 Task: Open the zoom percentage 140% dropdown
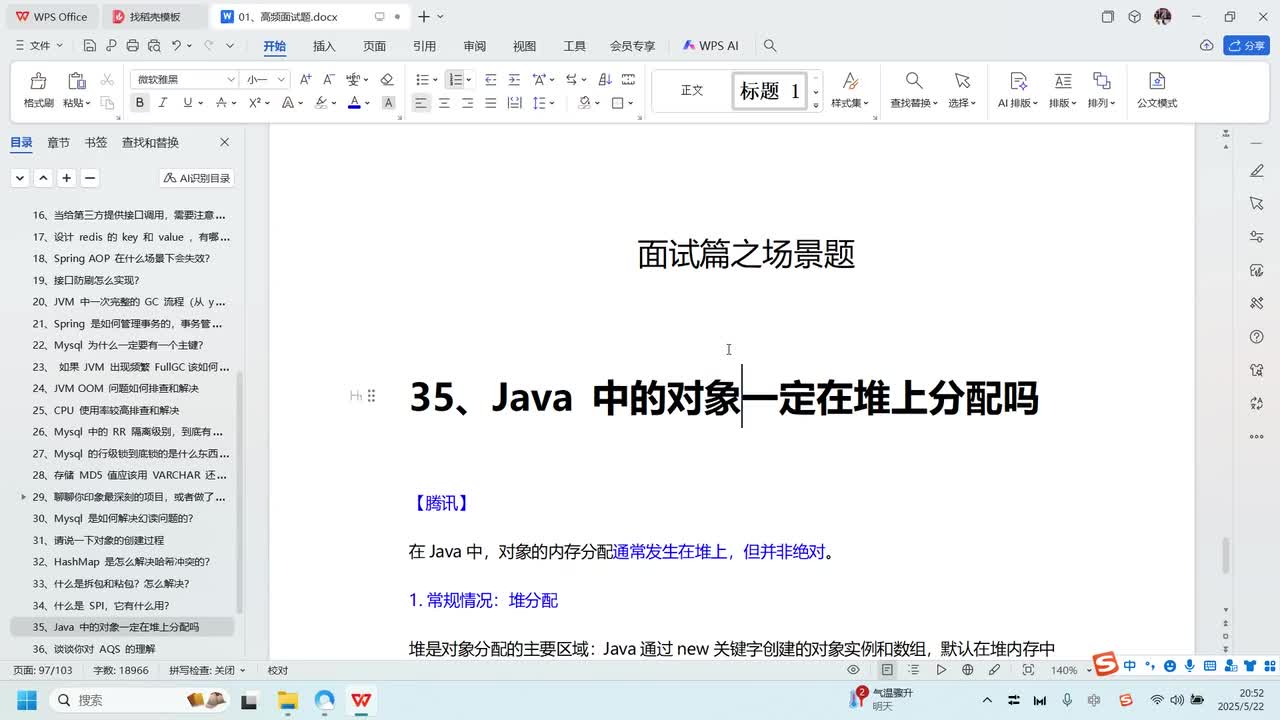point(1069,670)
